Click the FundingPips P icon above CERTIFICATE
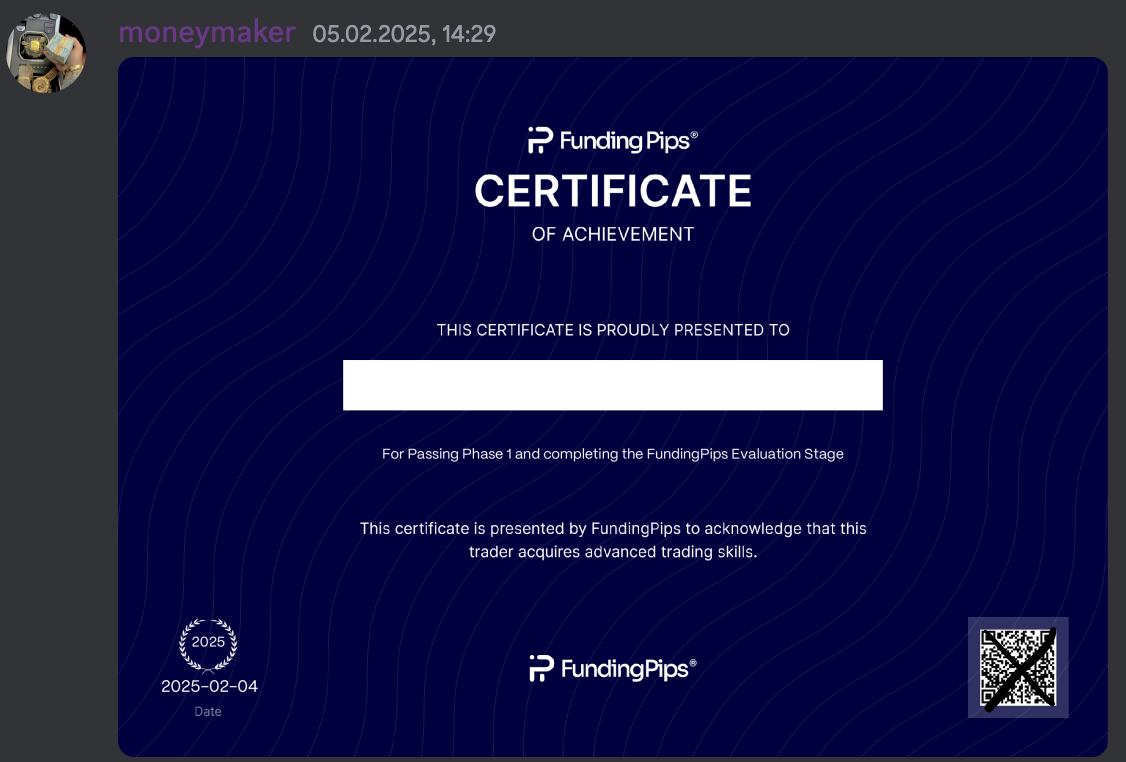The image size is (1126, 762). click(x=540, y=141)
